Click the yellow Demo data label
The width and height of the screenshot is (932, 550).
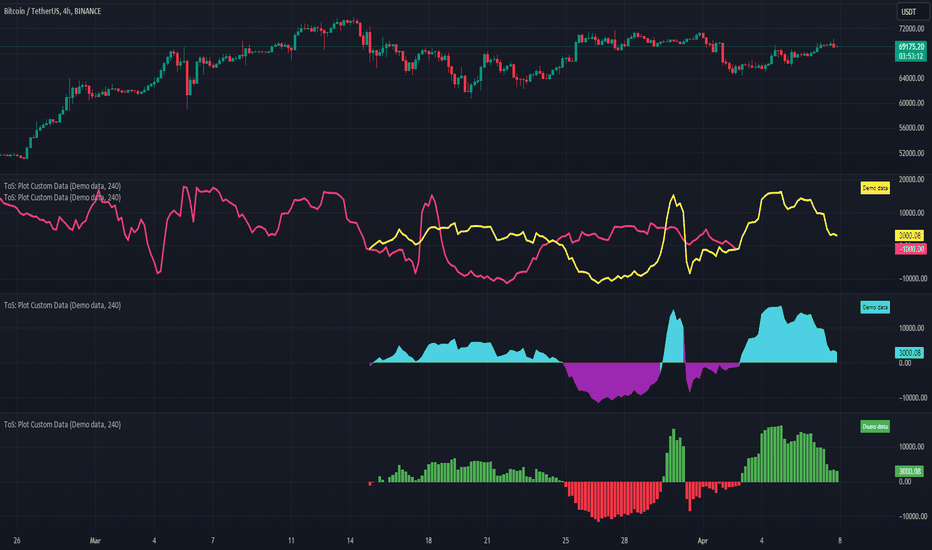click(x=875, y=188)
